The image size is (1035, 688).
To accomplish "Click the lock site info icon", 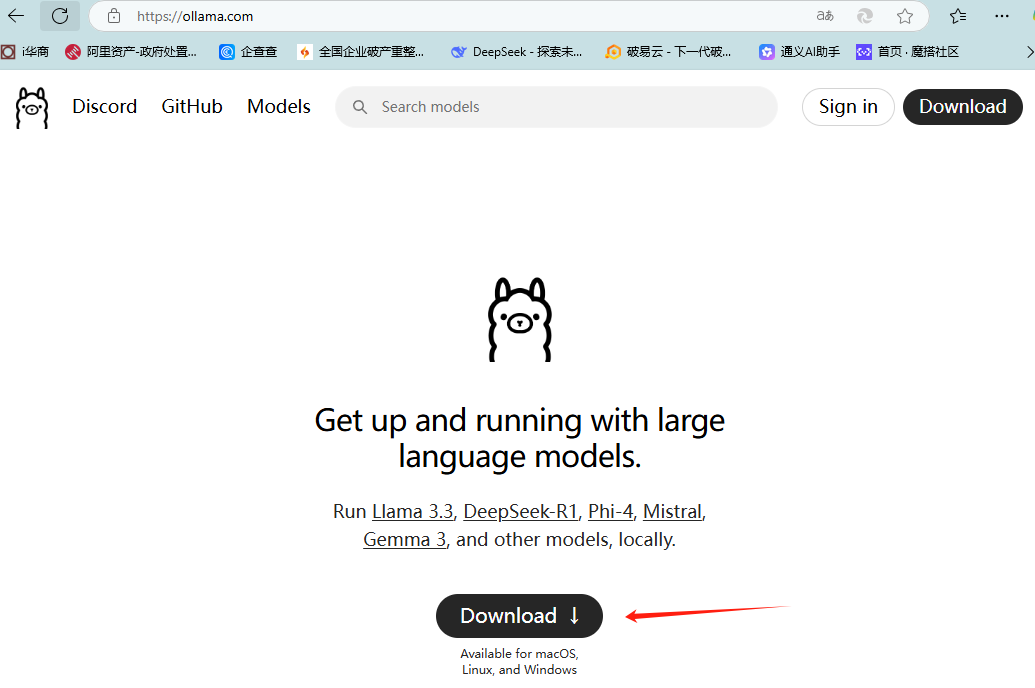I will 114,16.
